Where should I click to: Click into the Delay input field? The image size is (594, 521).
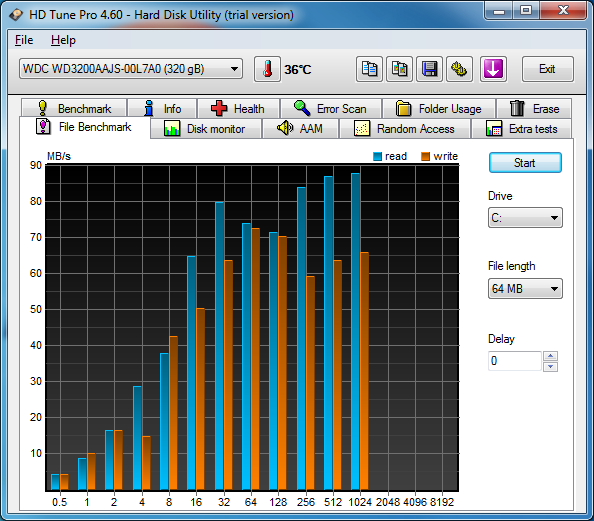coord(514,361)
